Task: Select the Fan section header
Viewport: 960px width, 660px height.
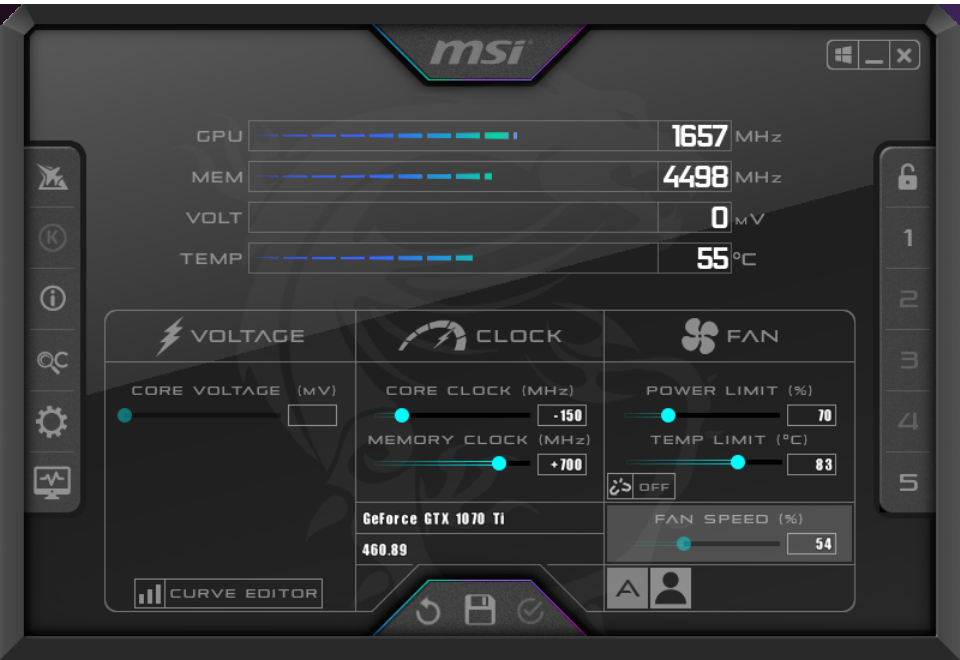Action: 729,336
